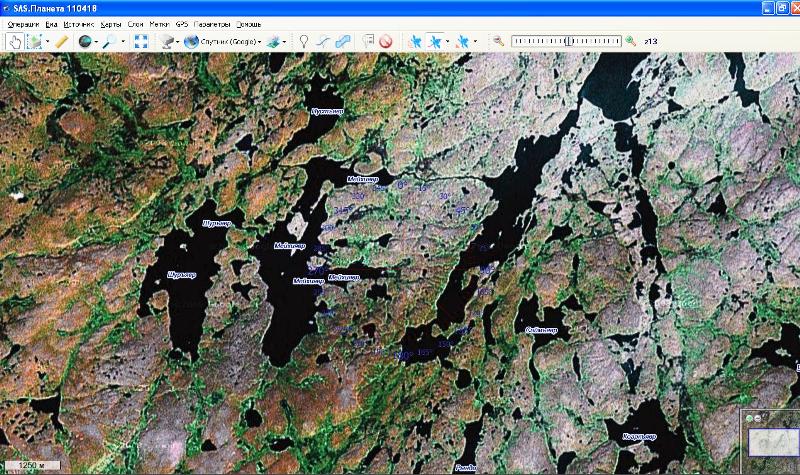The image size is (800, 475).
Task: Click the zoom out magnifier icon
Action: pyautogui.click(x=497, y=41)
